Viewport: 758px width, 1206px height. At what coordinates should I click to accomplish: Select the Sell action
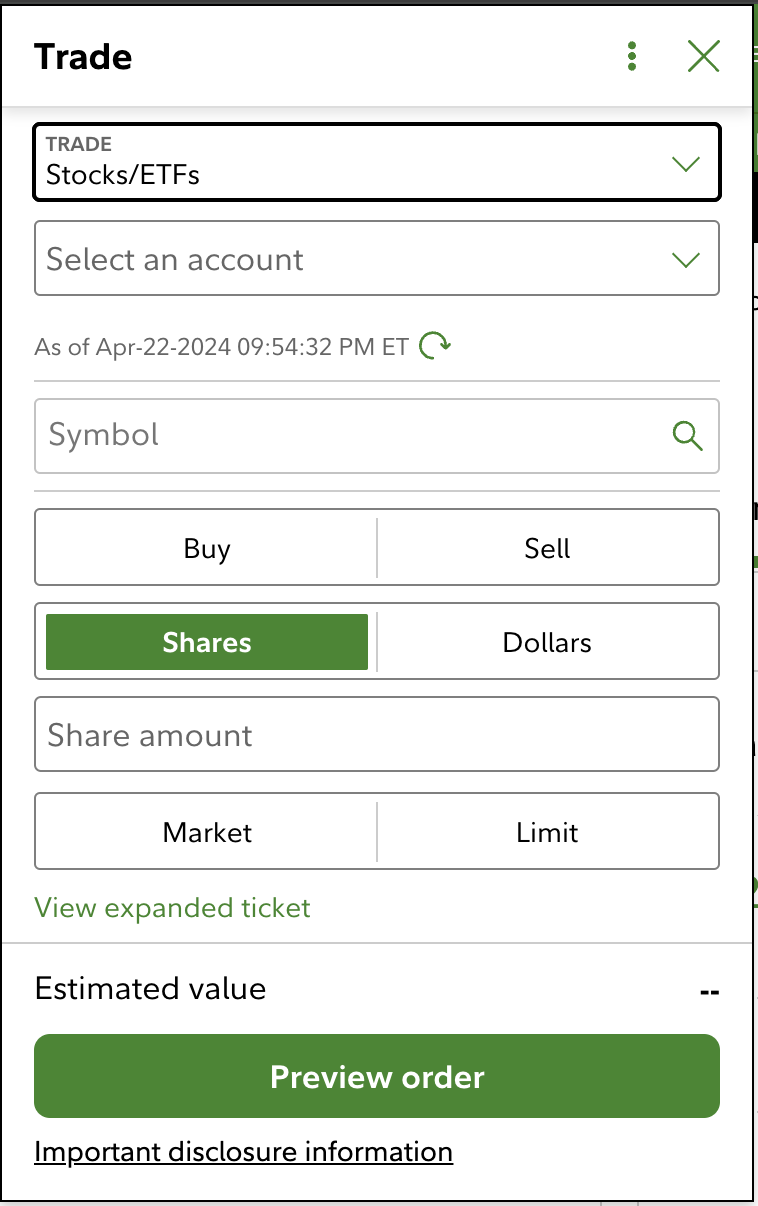click(547, 548)
